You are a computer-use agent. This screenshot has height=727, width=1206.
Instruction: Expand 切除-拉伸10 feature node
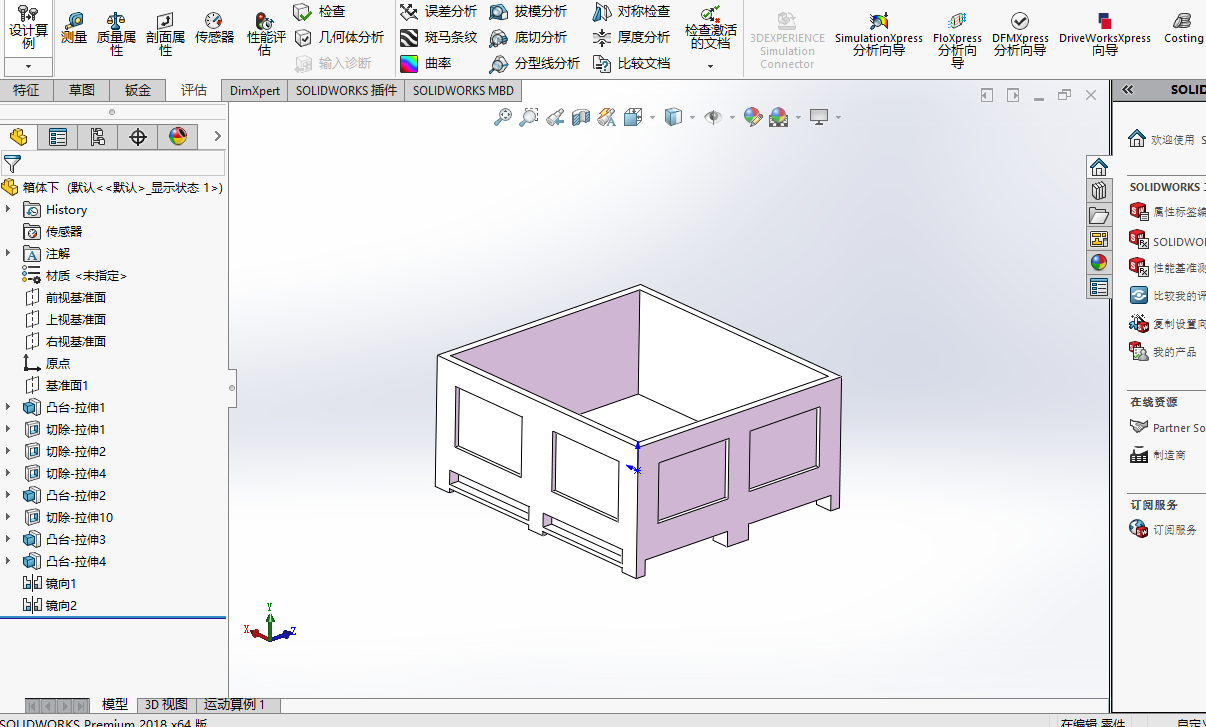pos(9,517)
